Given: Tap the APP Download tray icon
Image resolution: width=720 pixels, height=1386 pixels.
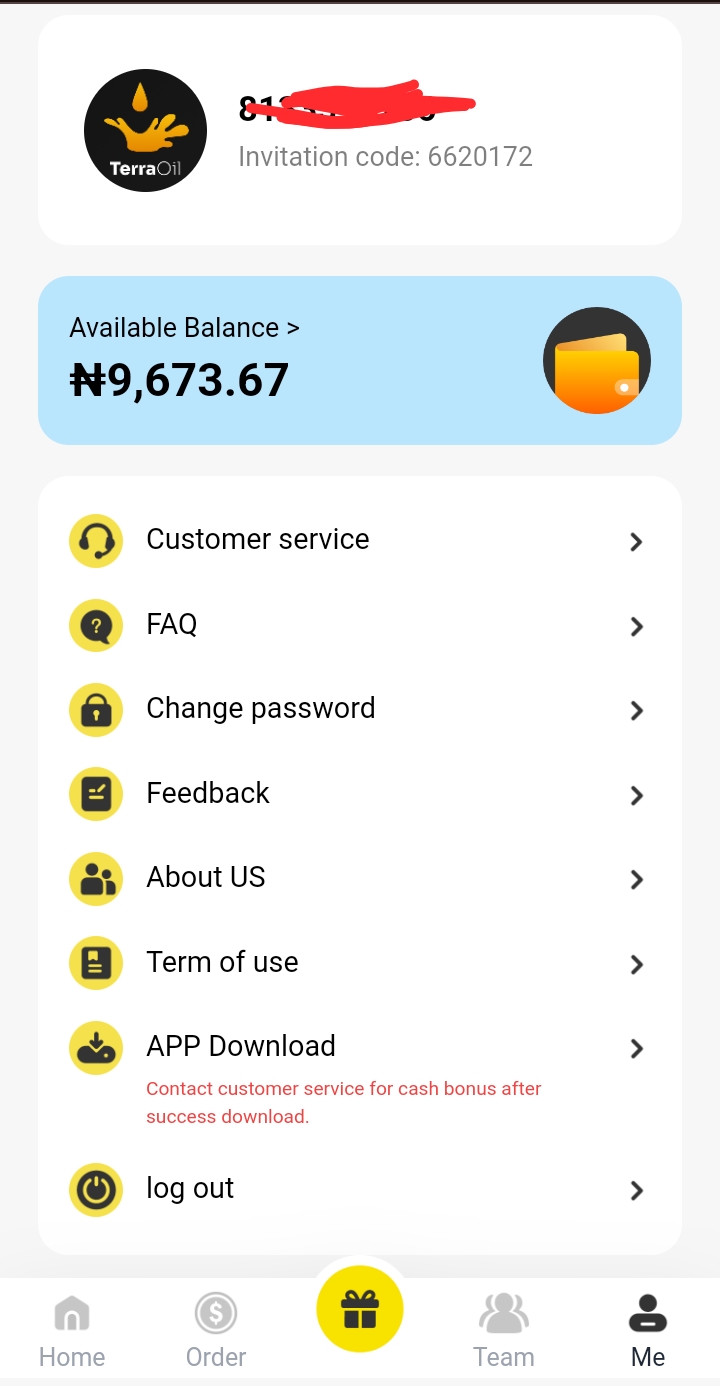Looking at the screenshot, I should pos(96,1048).
